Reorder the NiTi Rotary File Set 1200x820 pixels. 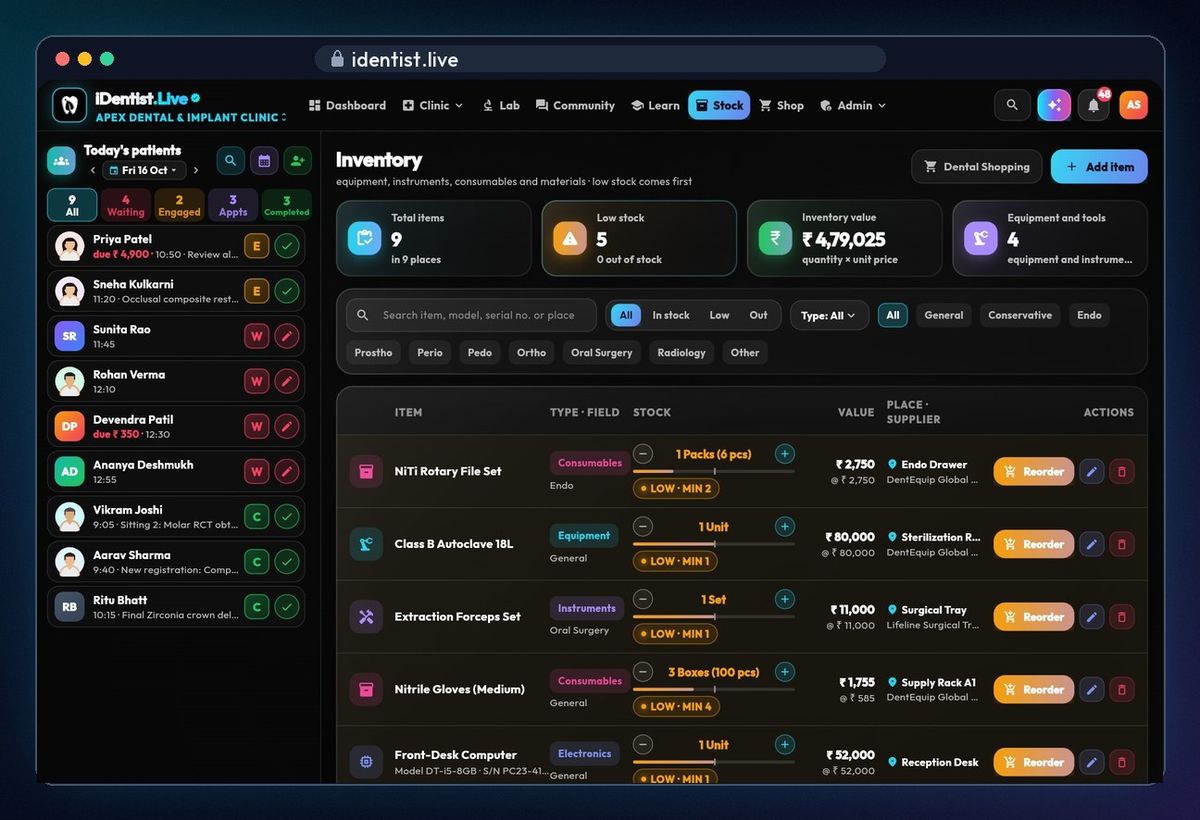pyautogui.click(x=1034, y=471)
